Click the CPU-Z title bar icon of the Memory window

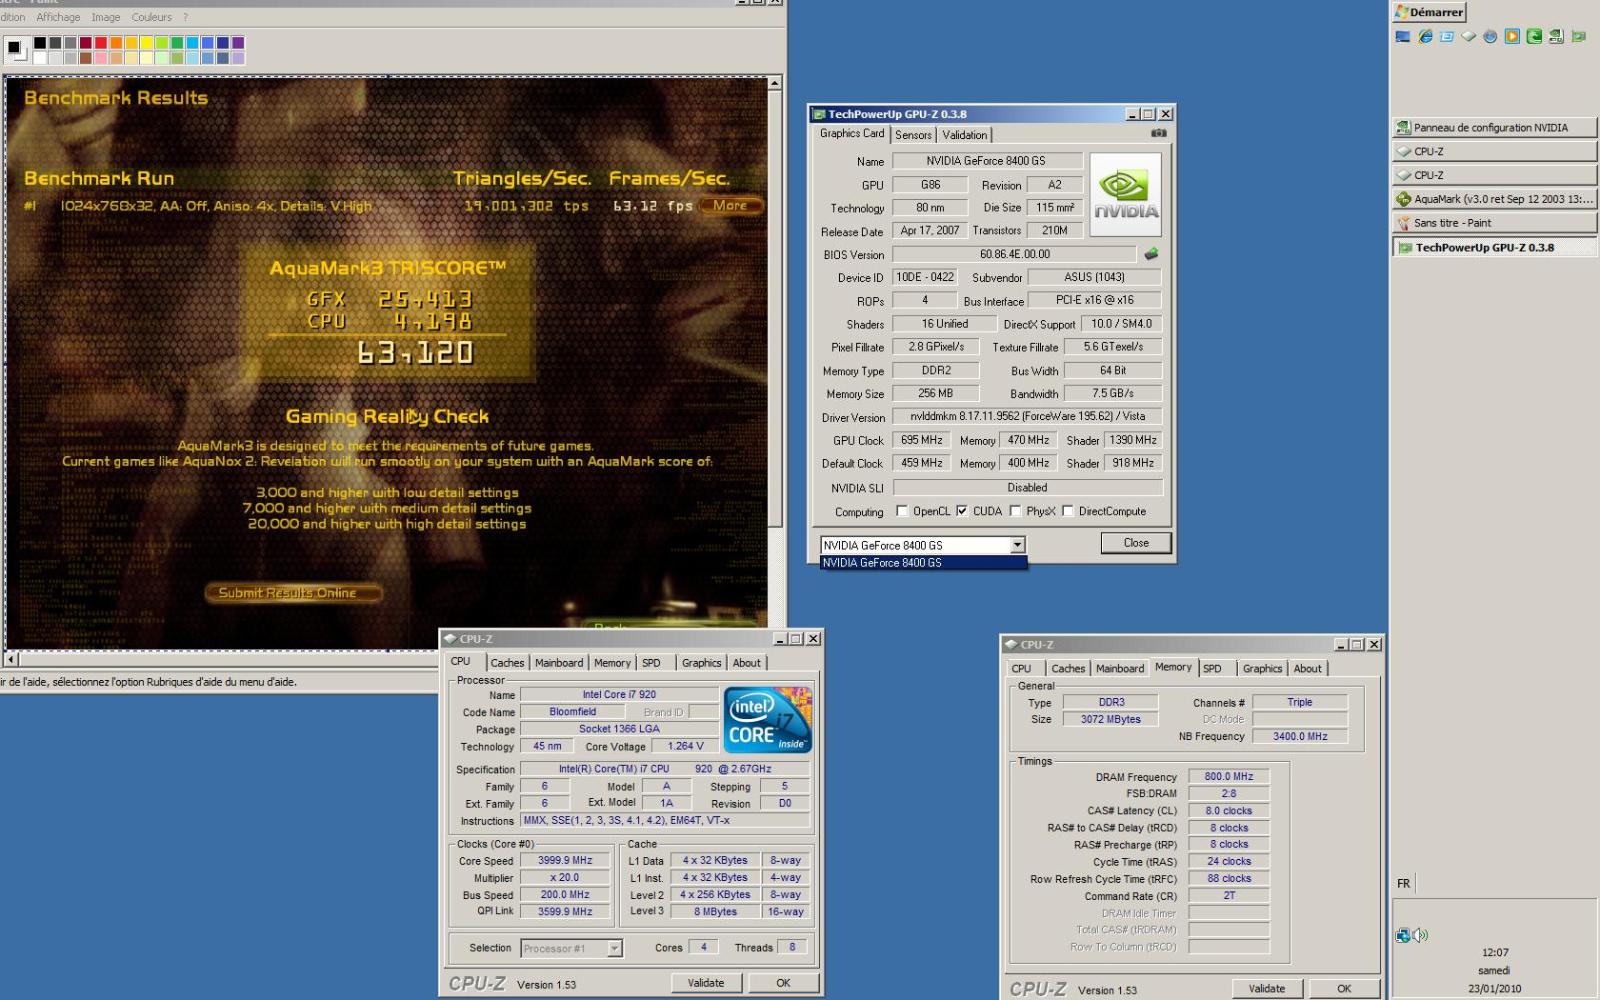(x=1011, y=645)
